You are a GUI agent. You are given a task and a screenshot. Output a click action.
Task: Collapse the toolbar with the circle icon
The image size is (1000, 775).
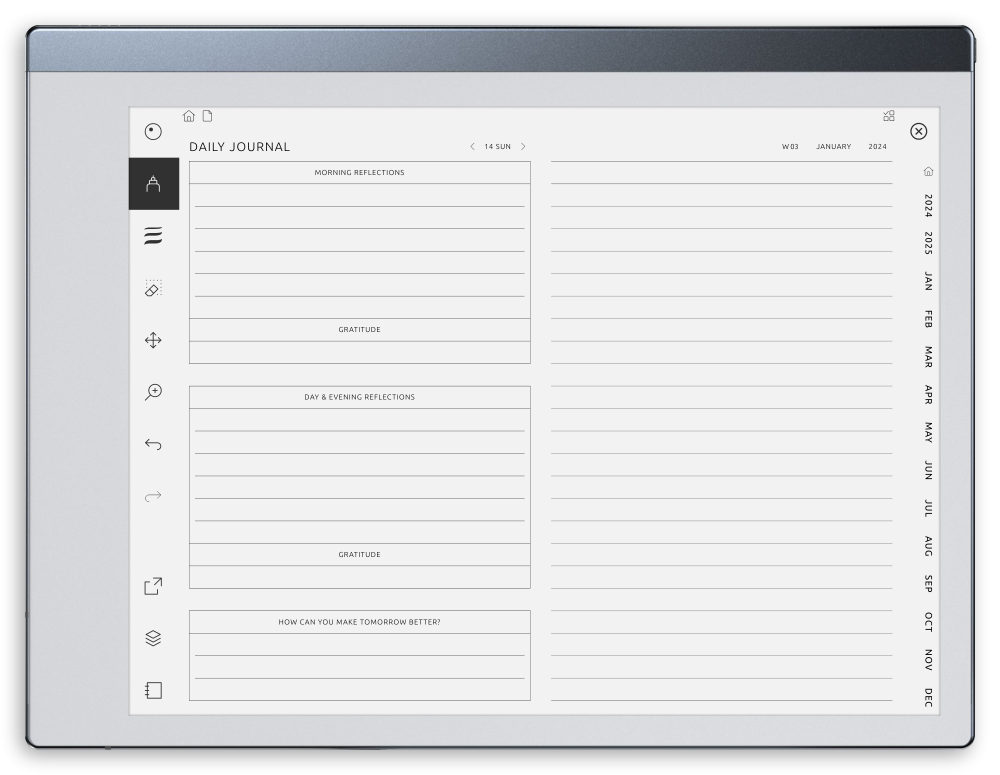click(153, 131)
